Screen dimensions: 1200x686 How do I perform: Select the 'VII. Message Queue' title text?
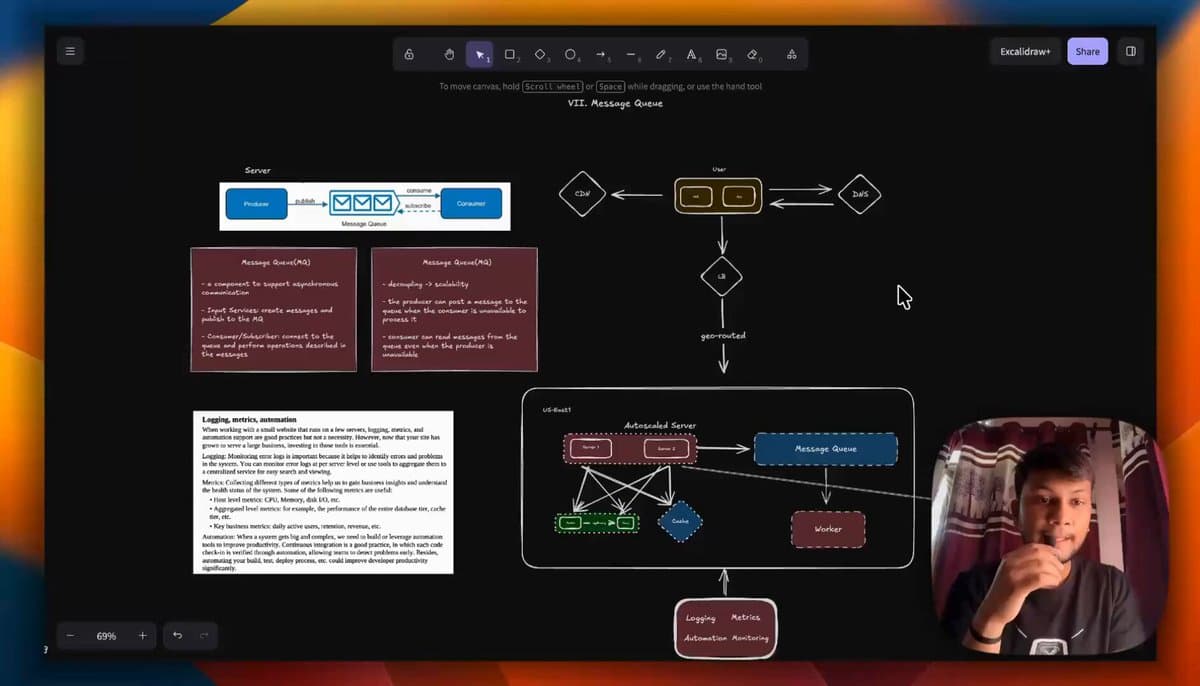615,103
